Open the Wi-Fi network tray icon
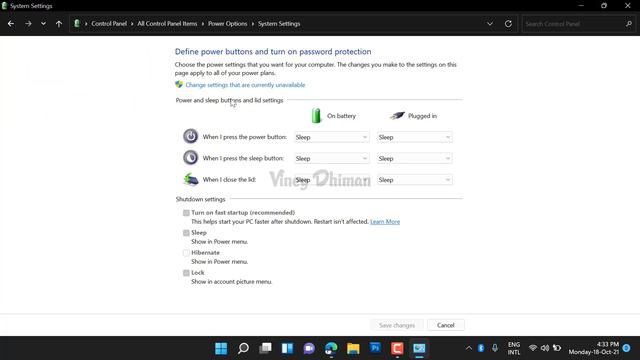 coord(533,348)
